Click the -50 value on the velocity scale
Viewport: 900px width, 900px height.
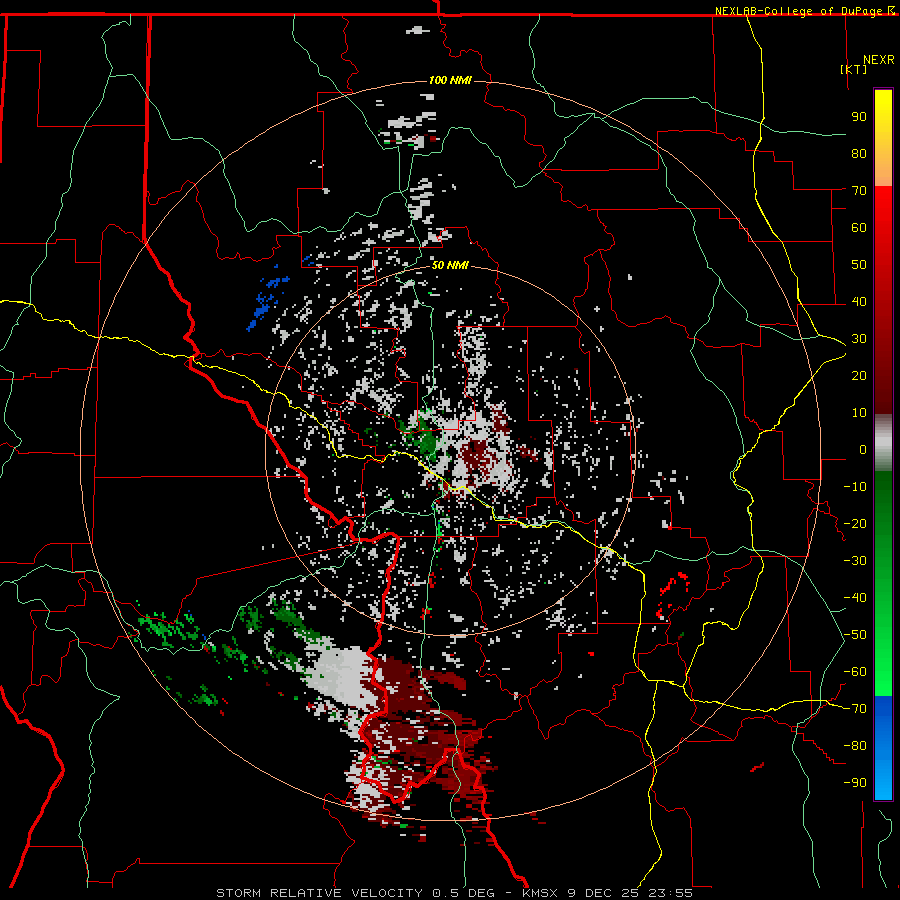click(855, 635)
